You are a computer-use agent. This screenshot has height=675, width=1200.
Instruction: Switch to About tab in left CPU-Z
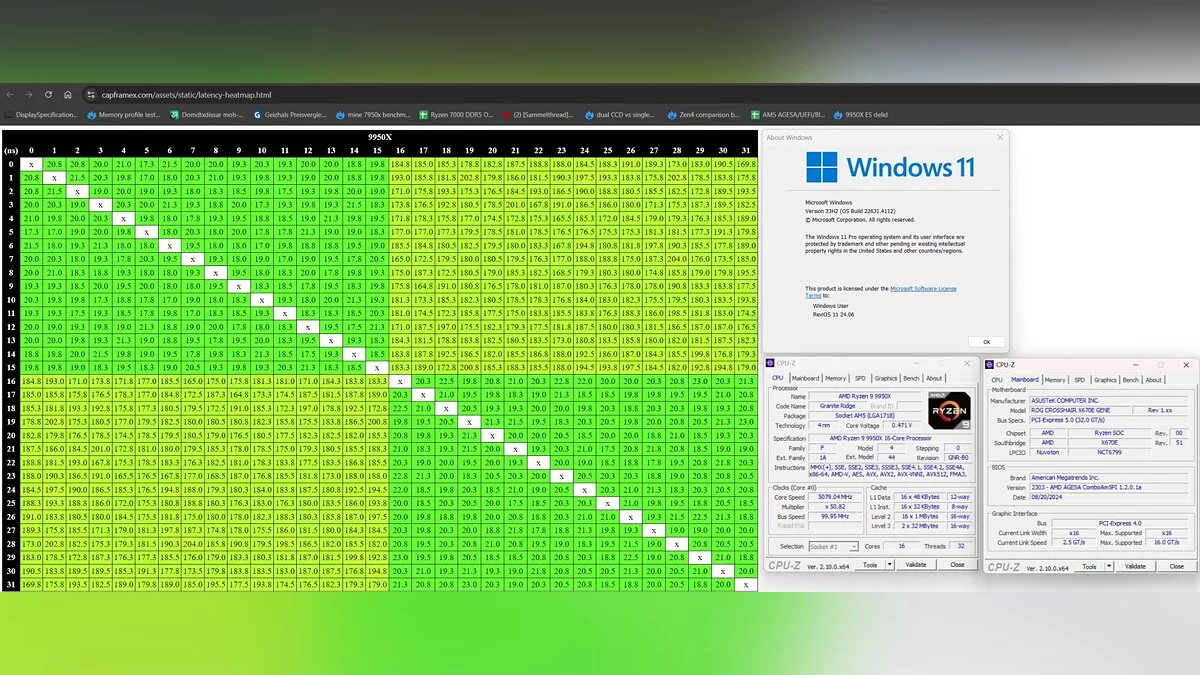(934, 378)
